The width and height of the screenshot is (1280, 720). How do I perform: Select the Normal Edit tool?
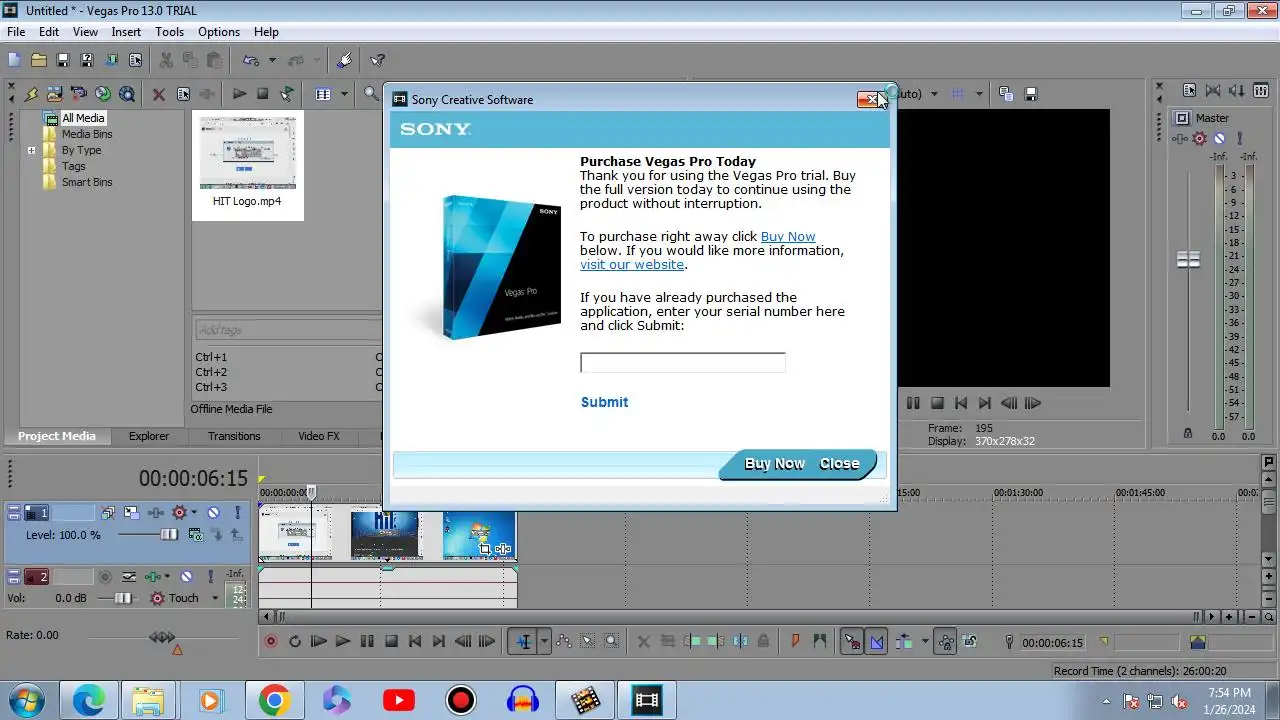[523, 642]
